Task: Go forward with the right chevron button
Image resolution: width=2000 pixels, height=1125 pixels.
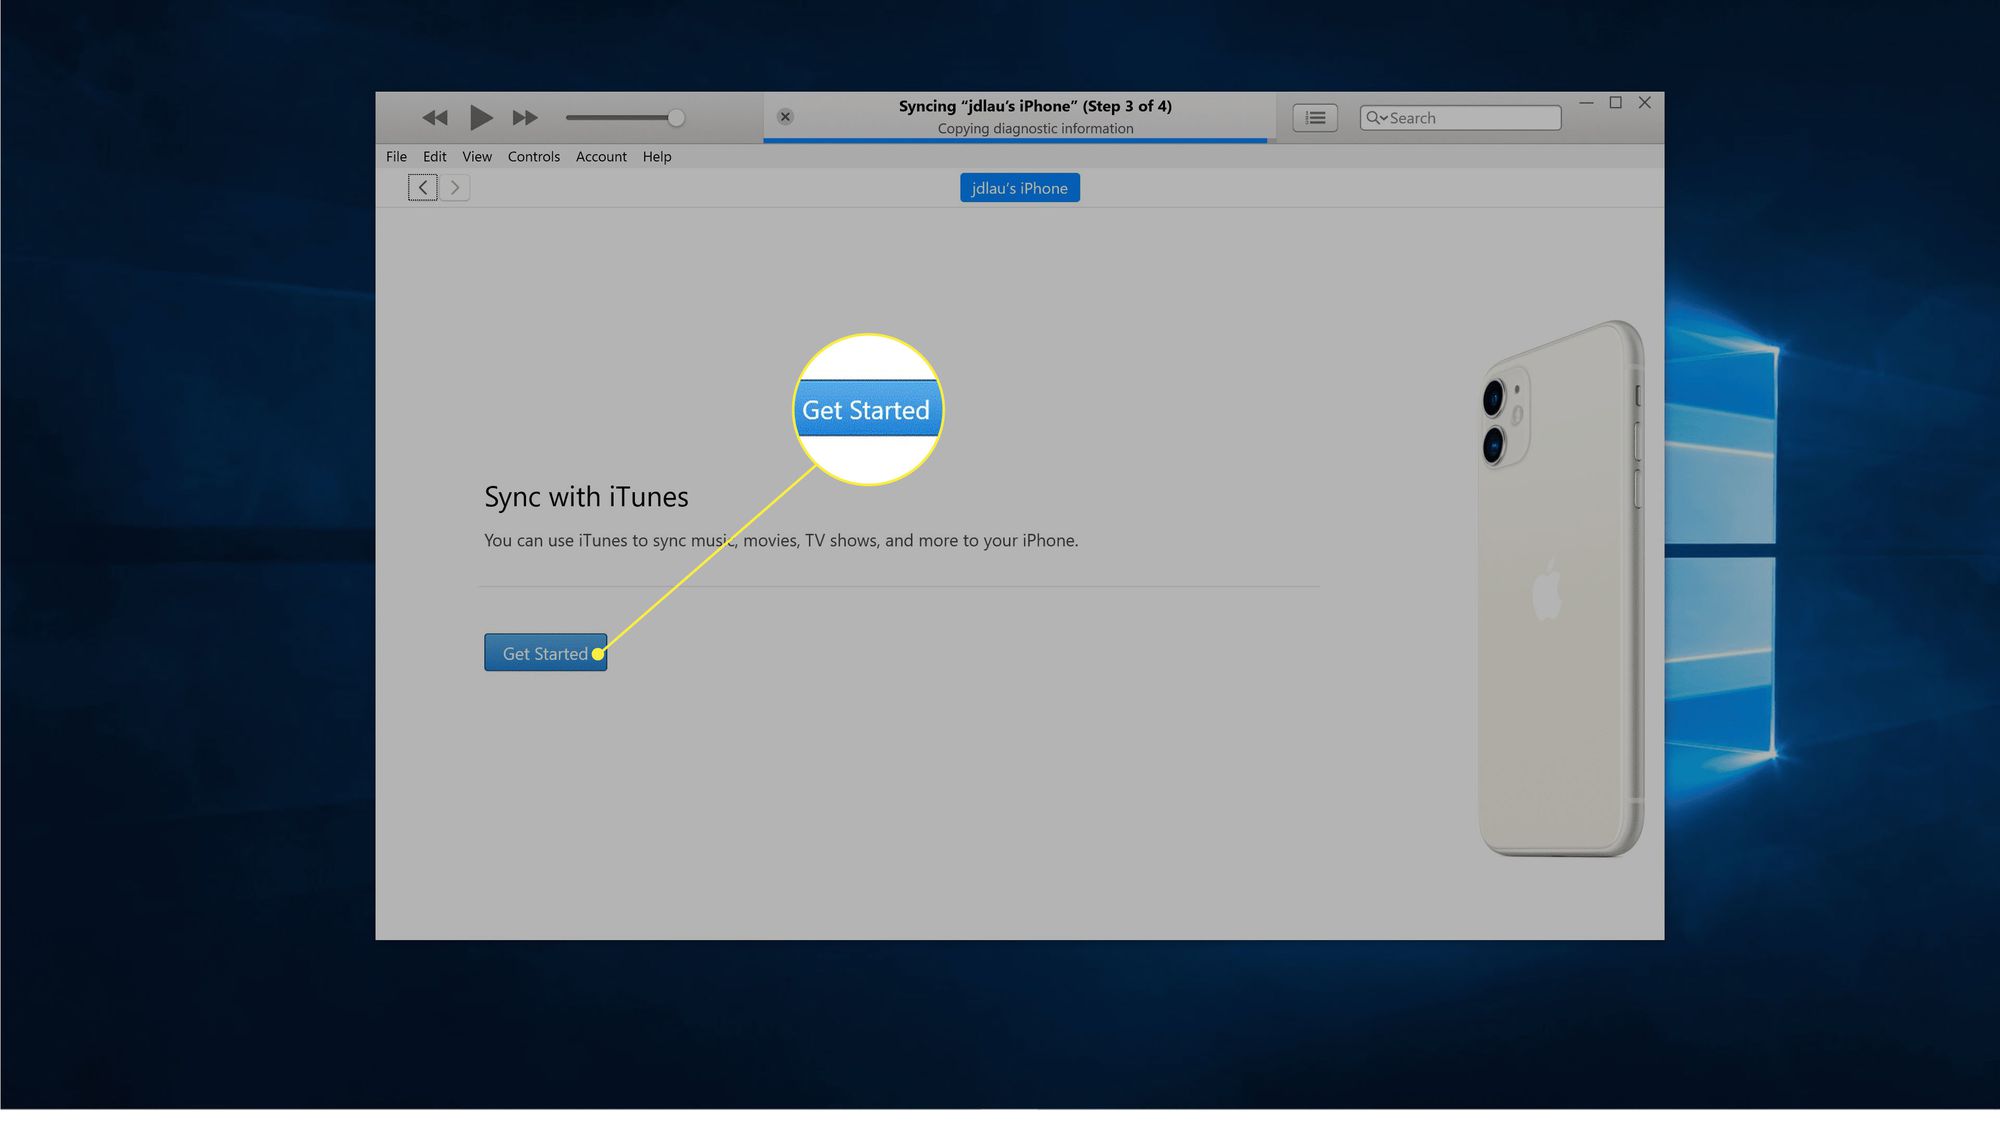Action: click(455, 187)
